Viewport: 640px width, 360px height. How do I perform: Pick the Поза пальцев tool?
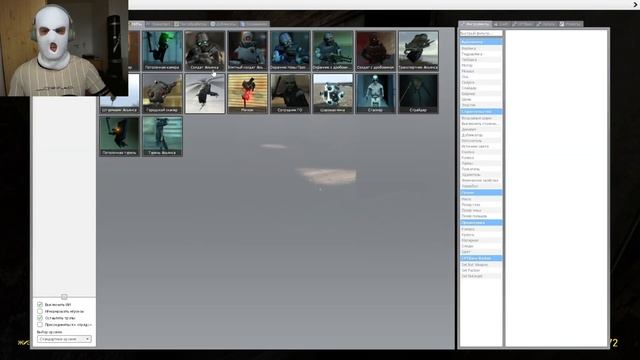(481, 216)
